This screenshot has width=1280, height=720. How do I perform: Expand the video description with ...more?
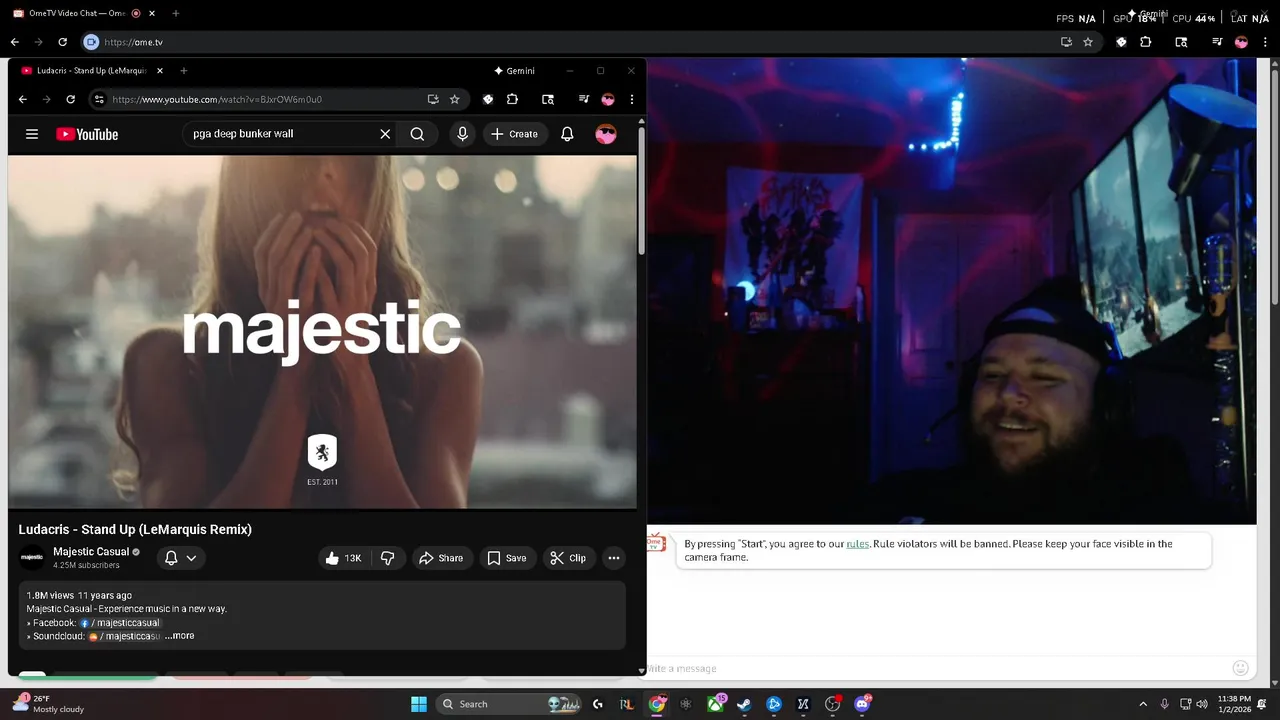coord(180,636)
